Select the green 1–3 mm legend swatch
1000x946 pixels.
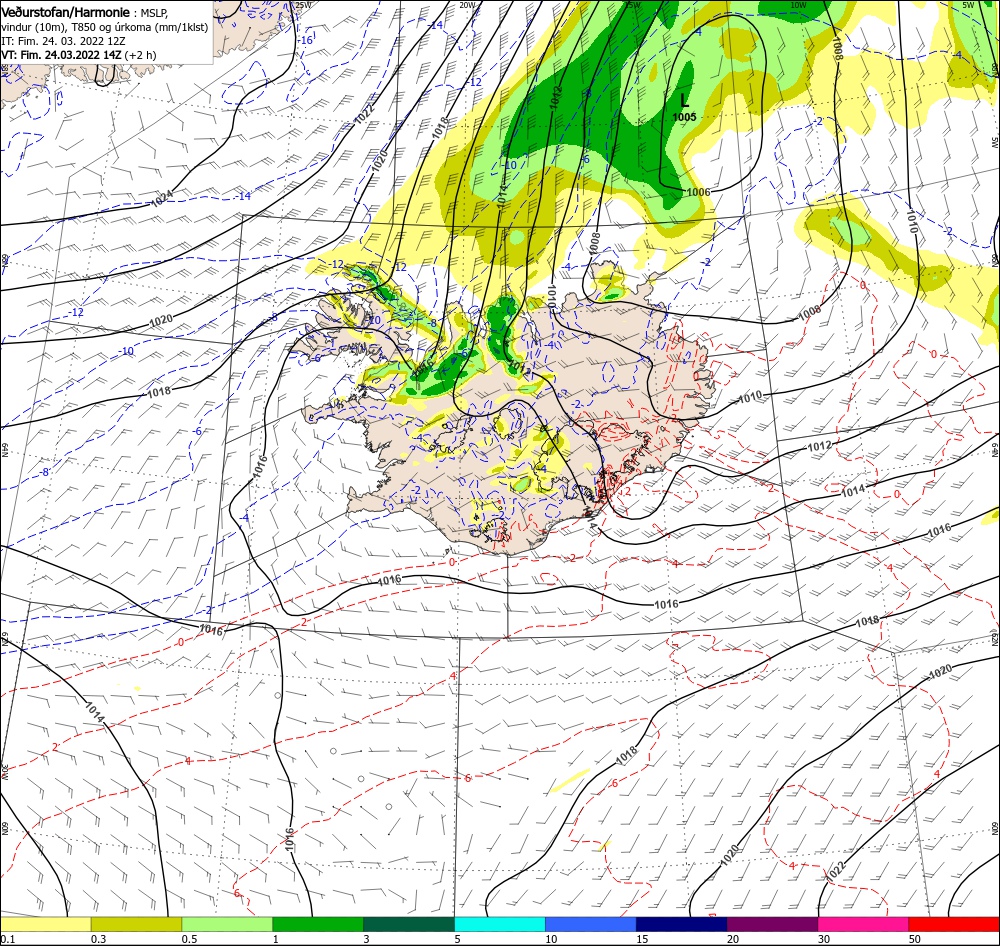318,924
